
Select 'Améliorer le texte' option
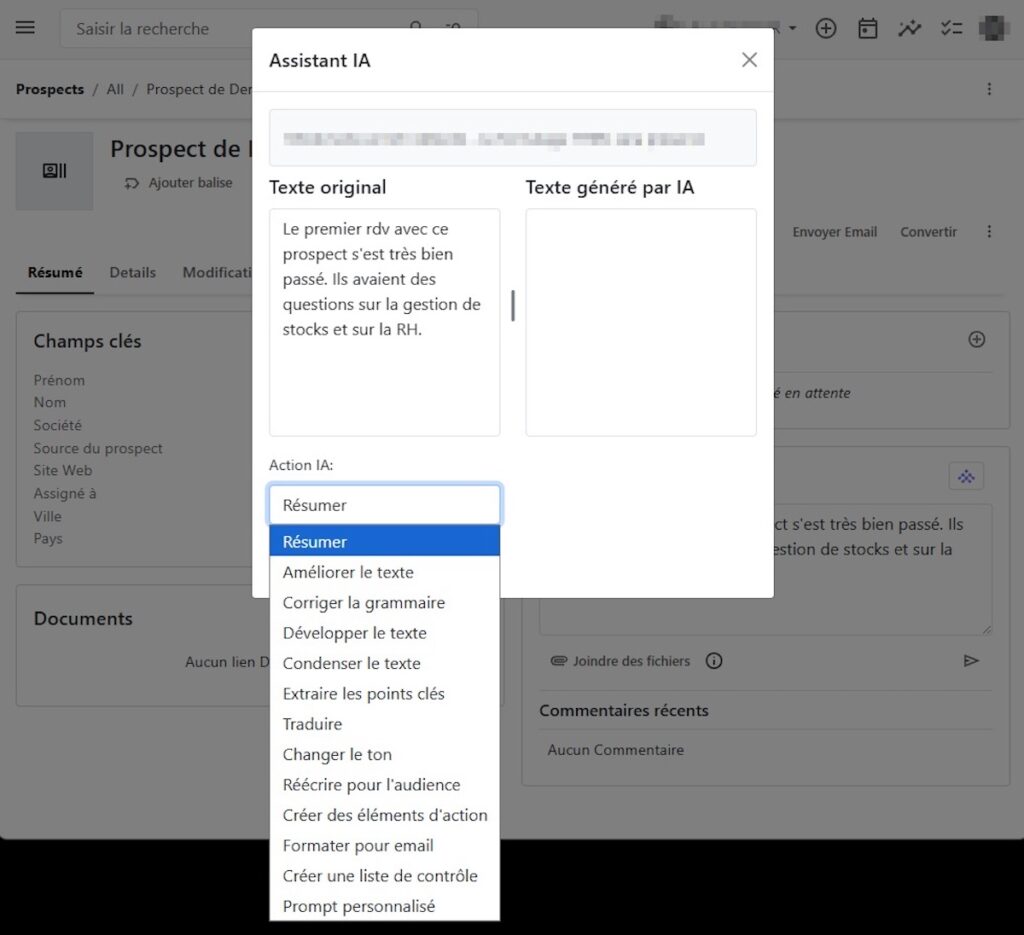point(348,572)
